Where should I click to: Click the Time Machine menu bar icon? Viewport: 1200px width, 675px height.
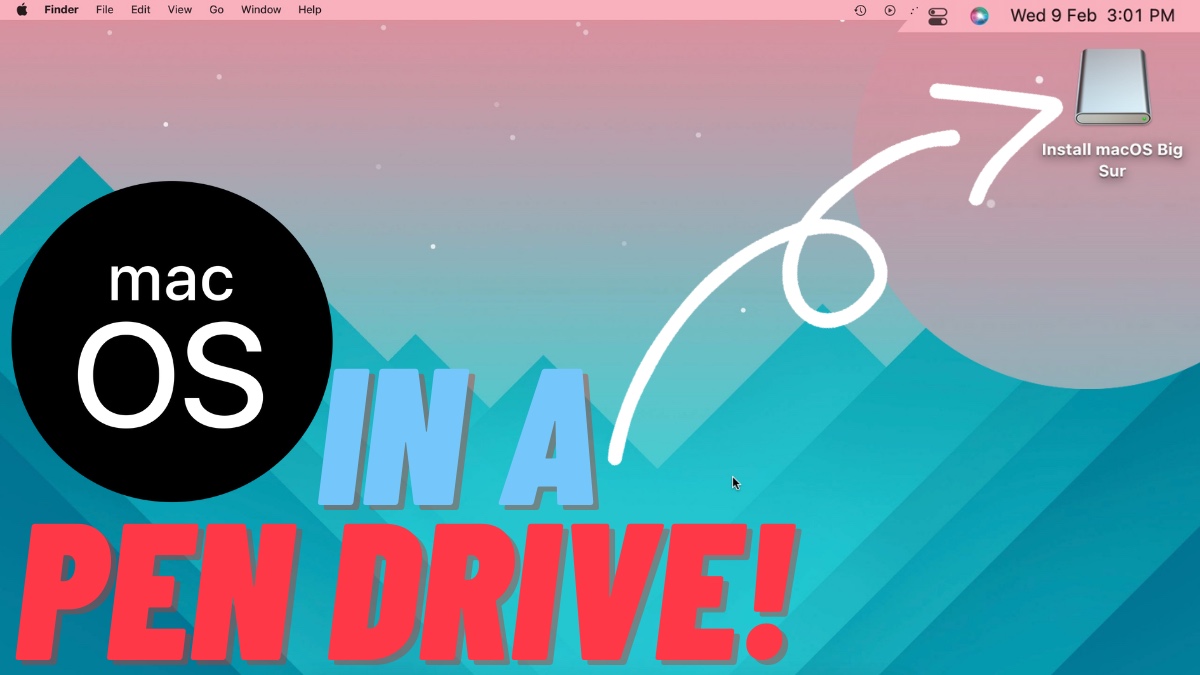point(859,10)
